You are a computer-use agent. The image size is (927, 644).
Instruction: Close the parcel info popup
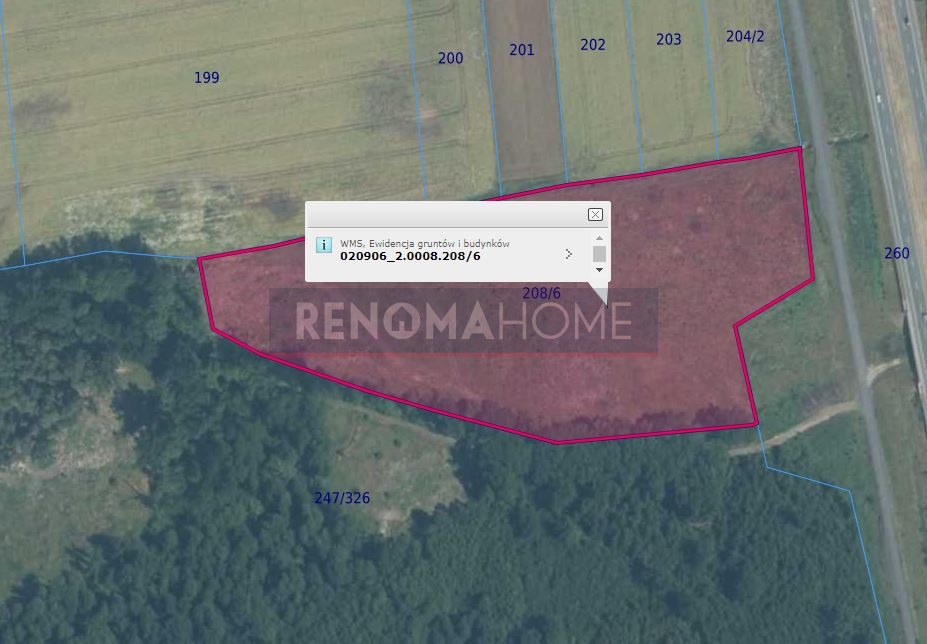[595, 215]
